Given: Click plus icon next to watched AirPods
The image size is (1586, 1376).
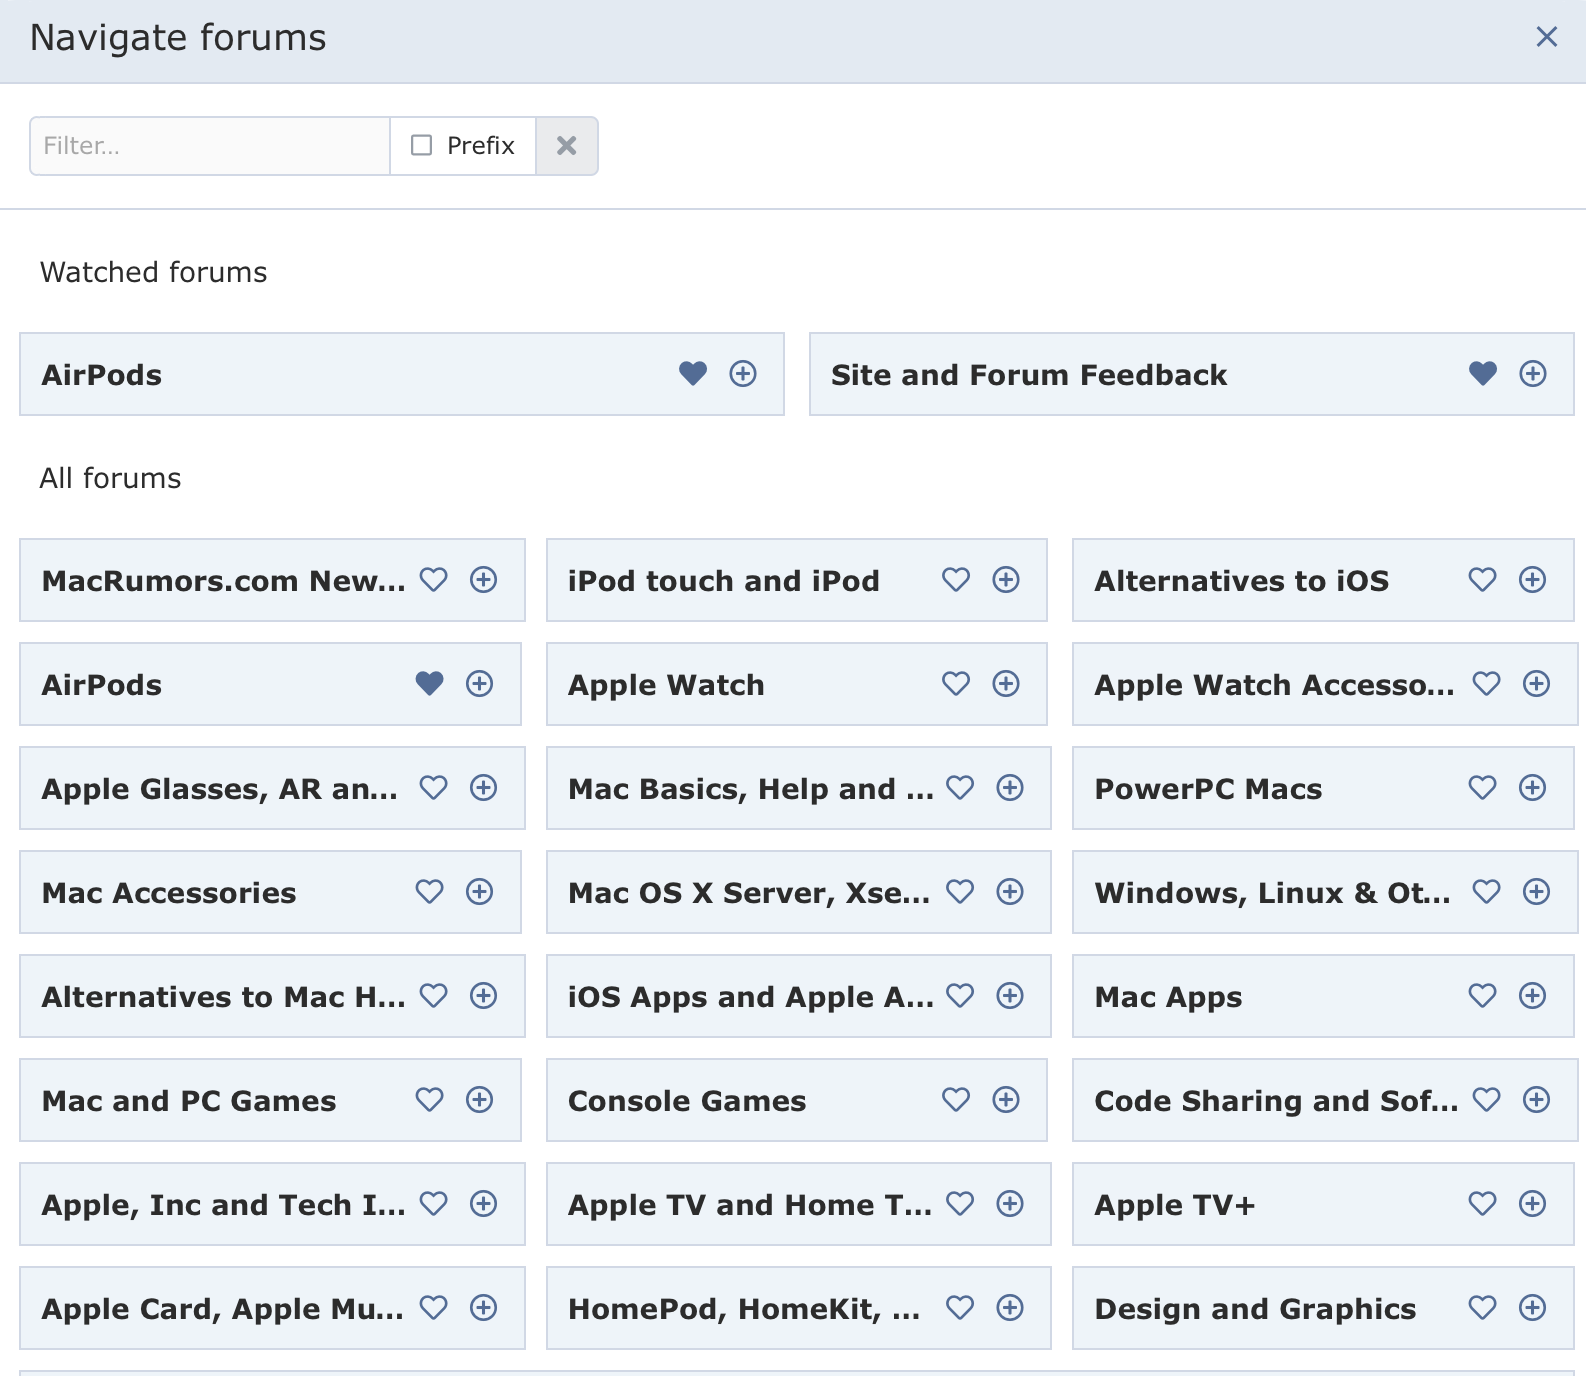Looking at the screenshot, I should coord(743,374).
